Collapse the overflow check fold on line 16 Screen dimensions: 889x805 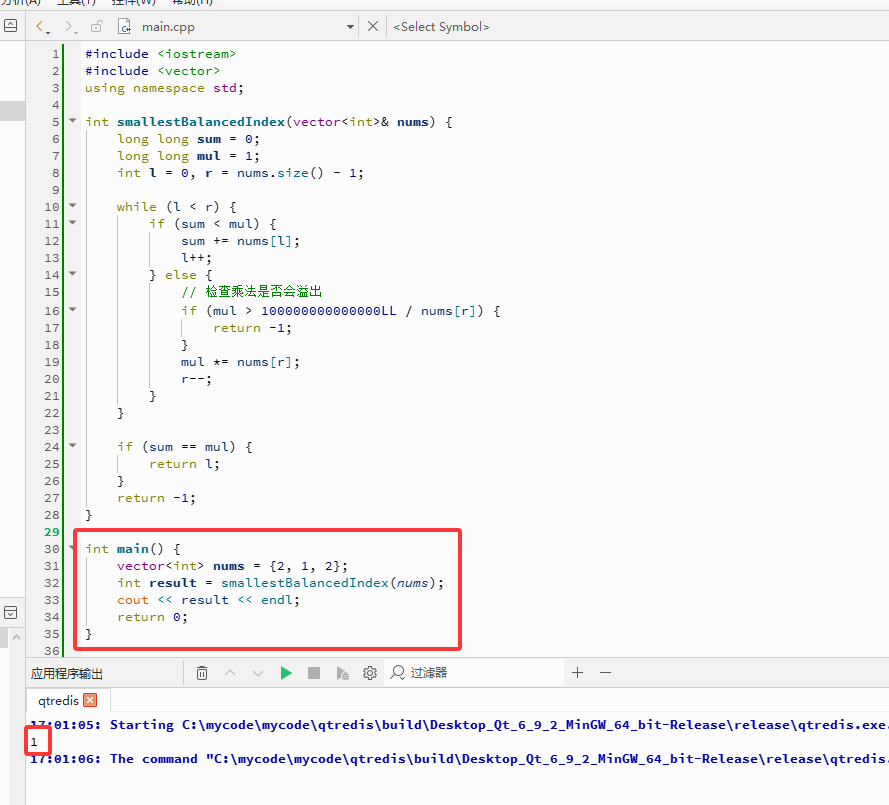[73, 310]
